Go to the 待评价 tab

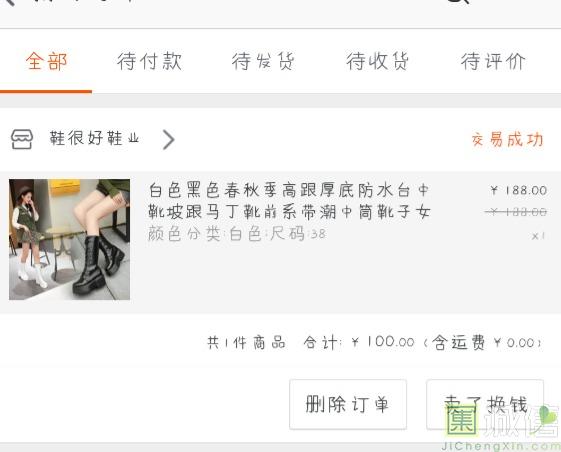pyautogui.click(x=493, y=61)
